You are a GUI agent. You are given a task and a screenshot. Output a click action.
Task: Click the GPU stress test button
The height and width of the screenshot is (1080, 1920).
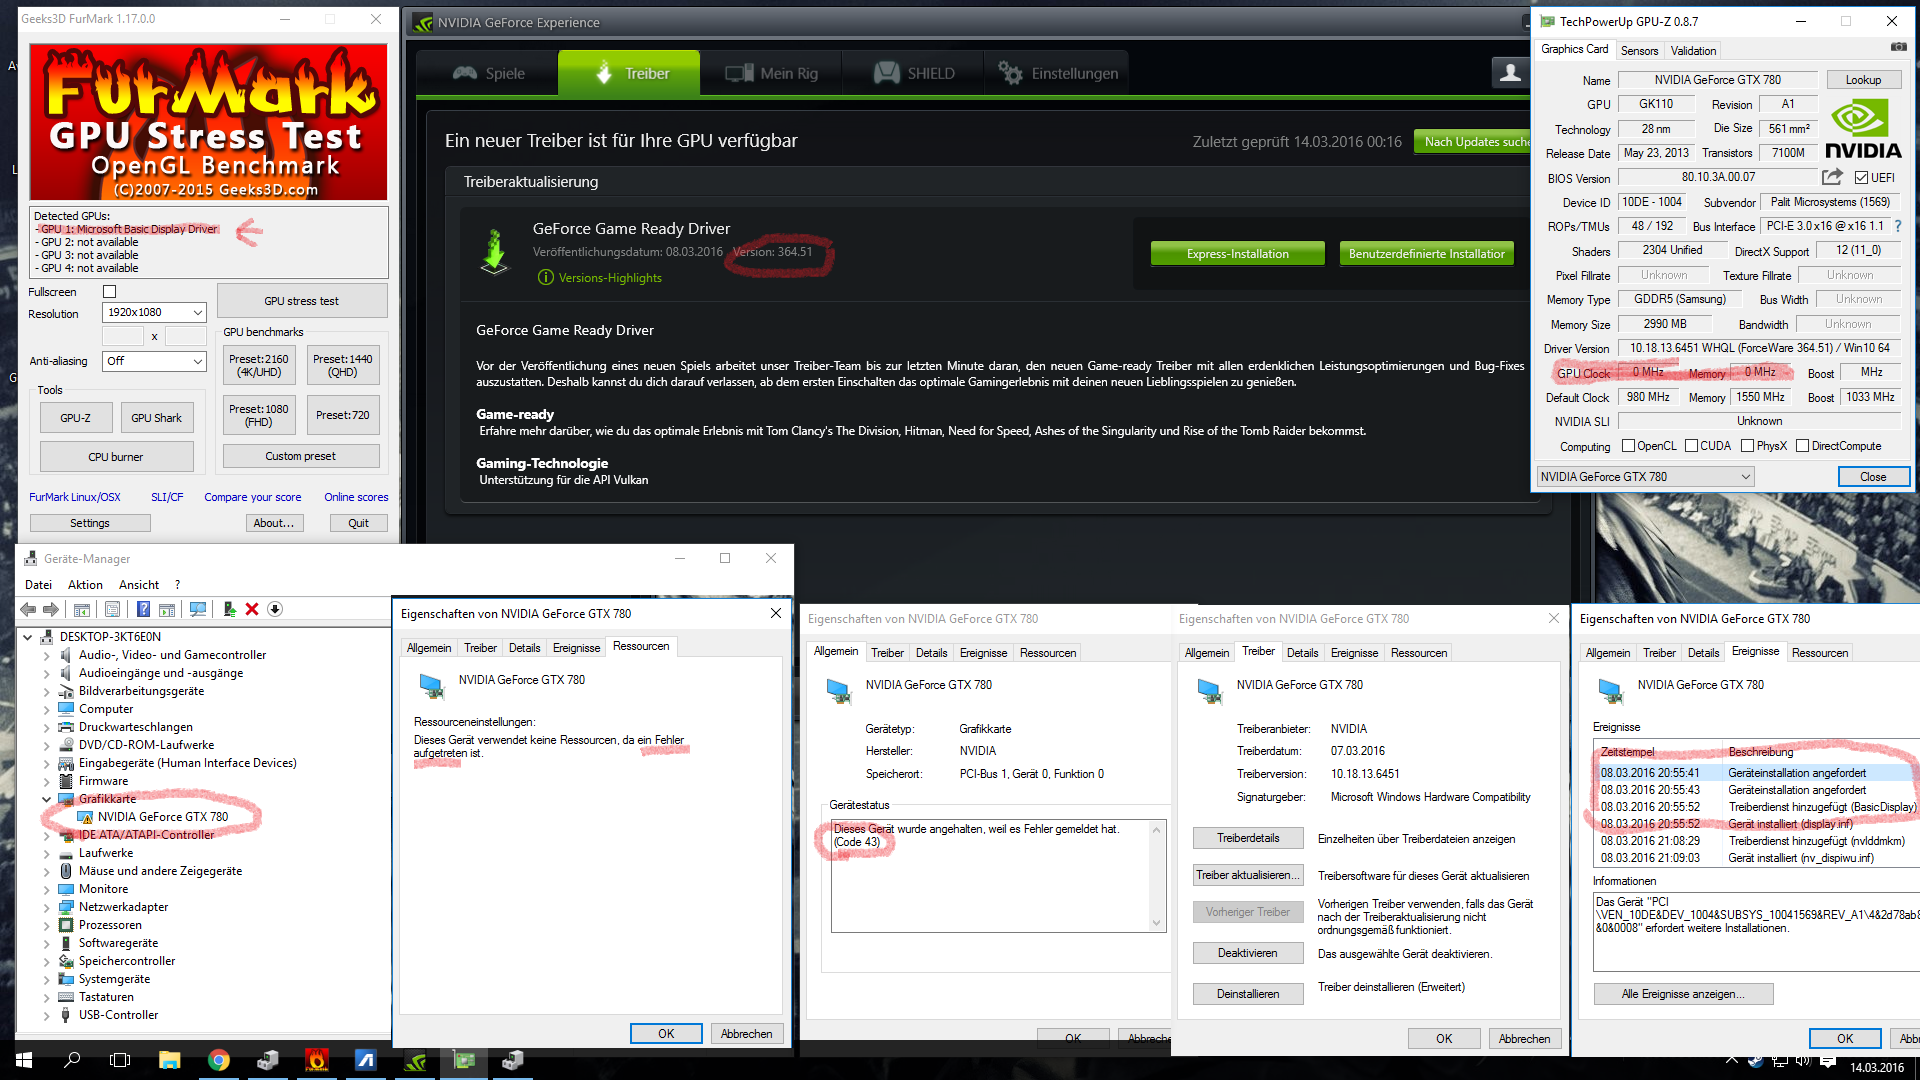point(301,301)
